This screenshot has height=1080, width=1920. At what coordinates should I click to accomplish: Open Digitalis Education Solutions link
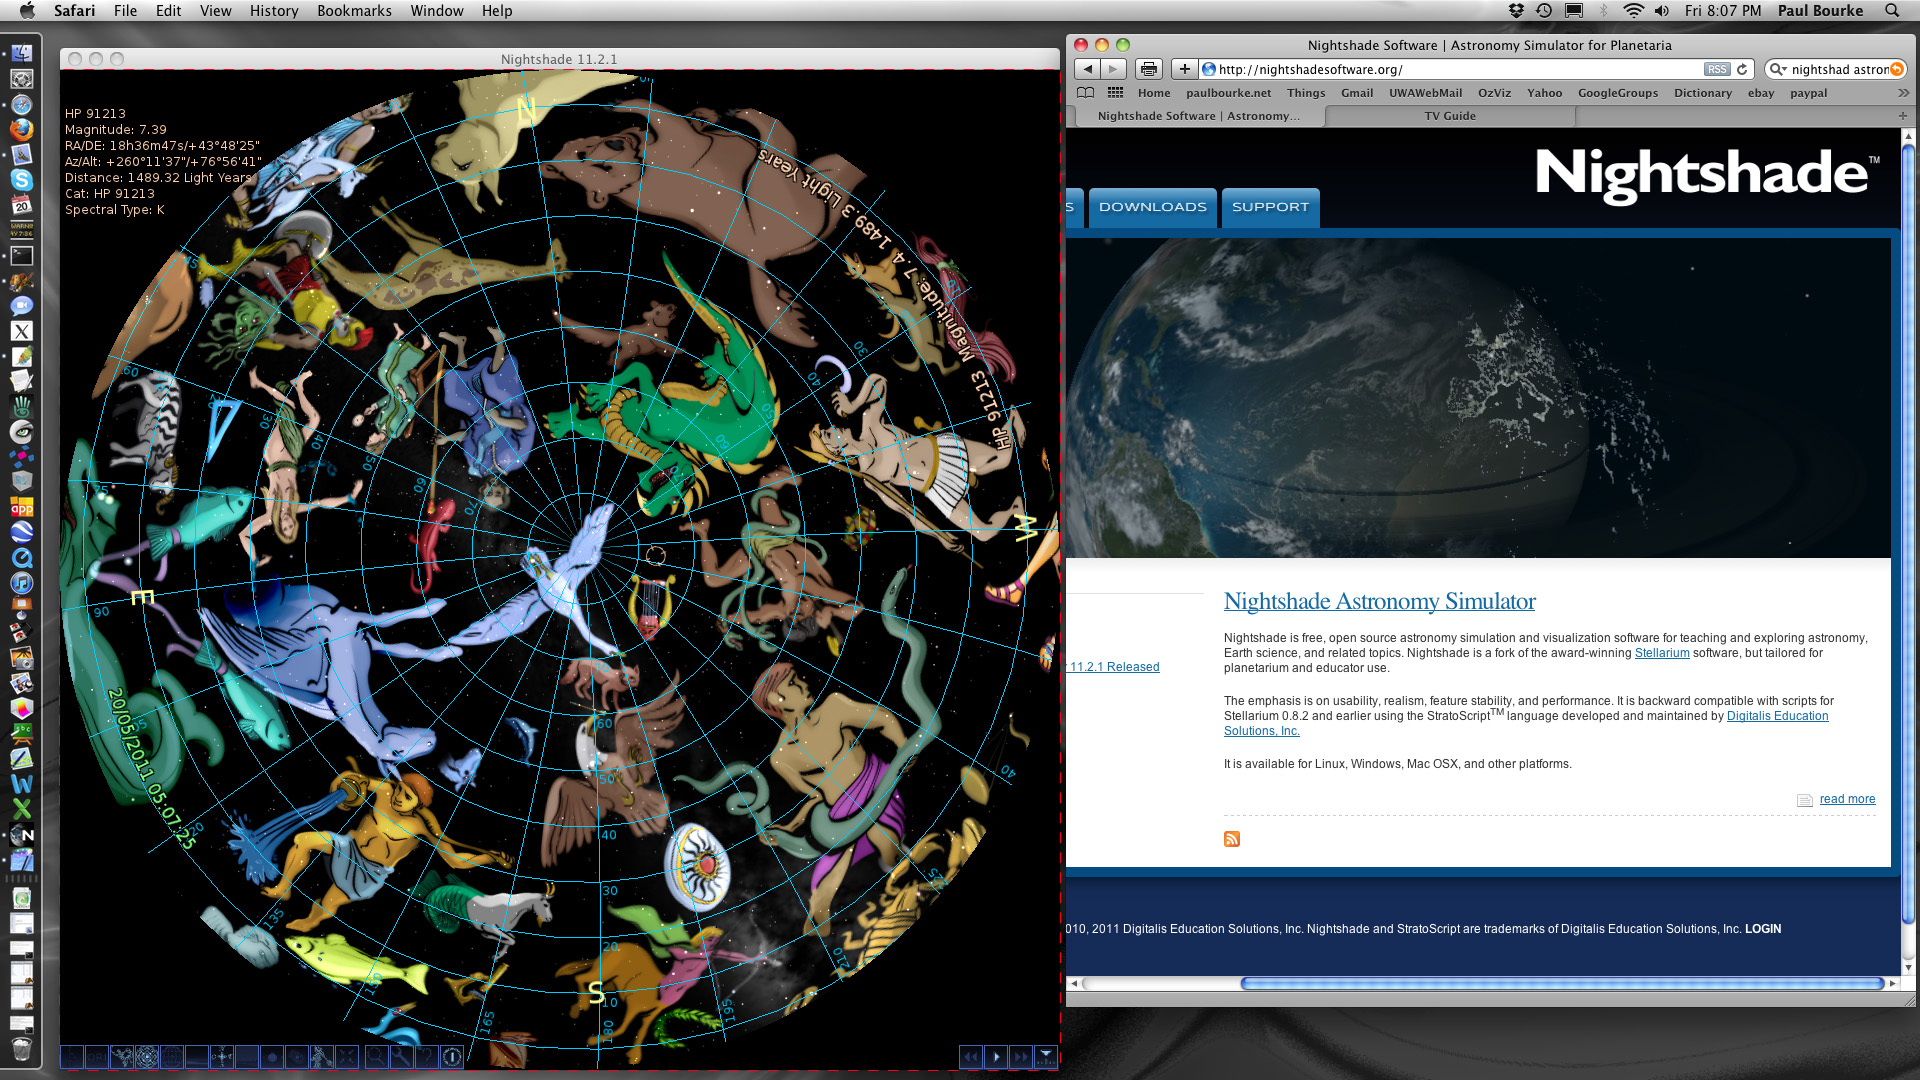(1777, 716)
